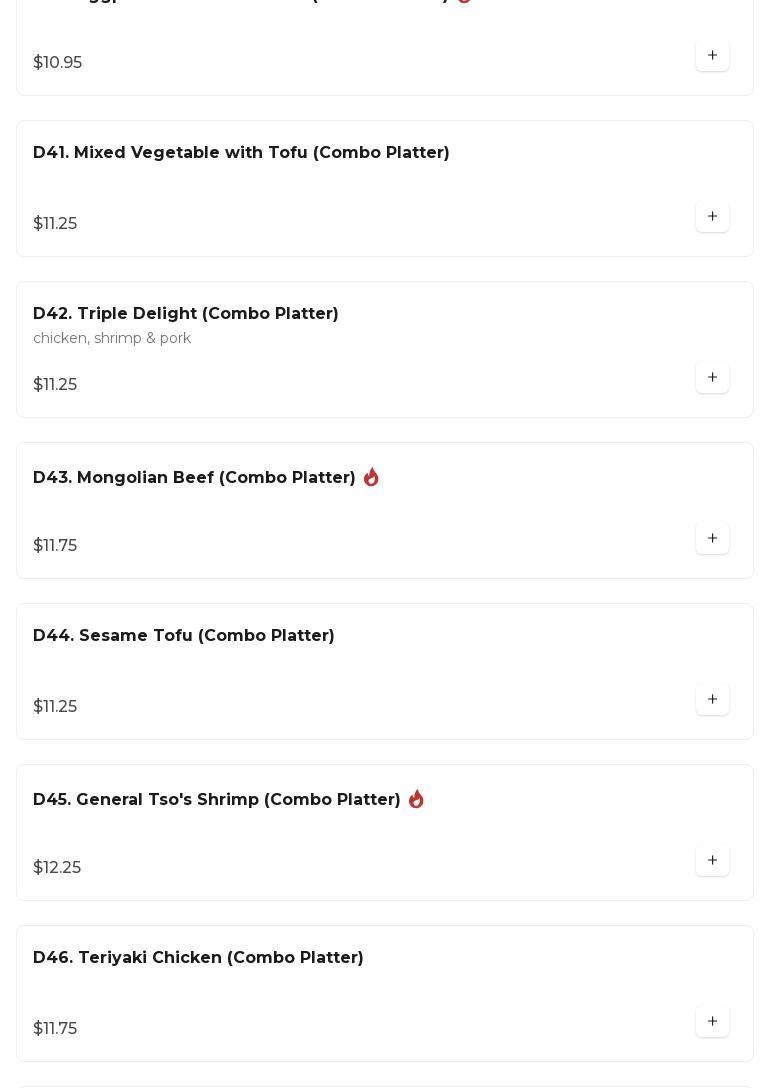Open D41 Mixed Vegetable with Tofu title
770x1088 pixels.
click(x=241, y=153)
